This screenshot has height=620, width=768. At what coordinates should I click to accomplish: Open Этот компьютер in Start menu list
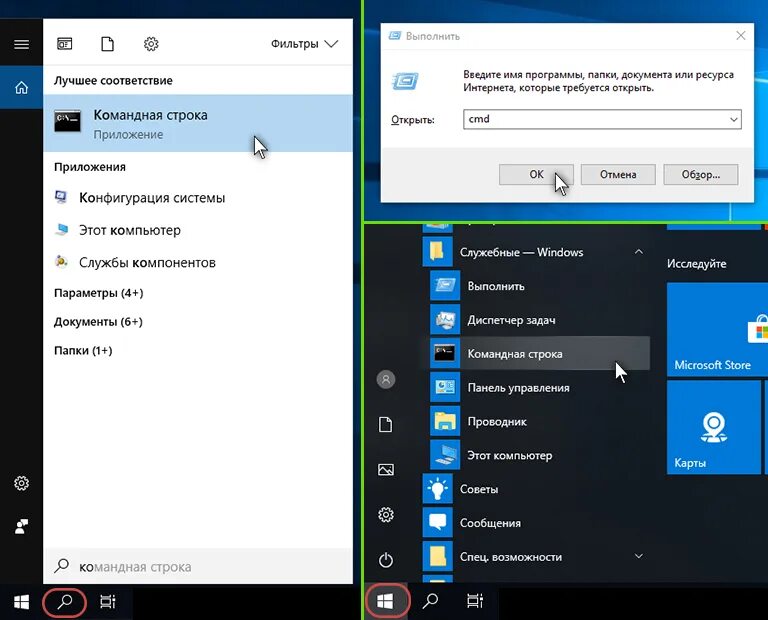(540, 455)
